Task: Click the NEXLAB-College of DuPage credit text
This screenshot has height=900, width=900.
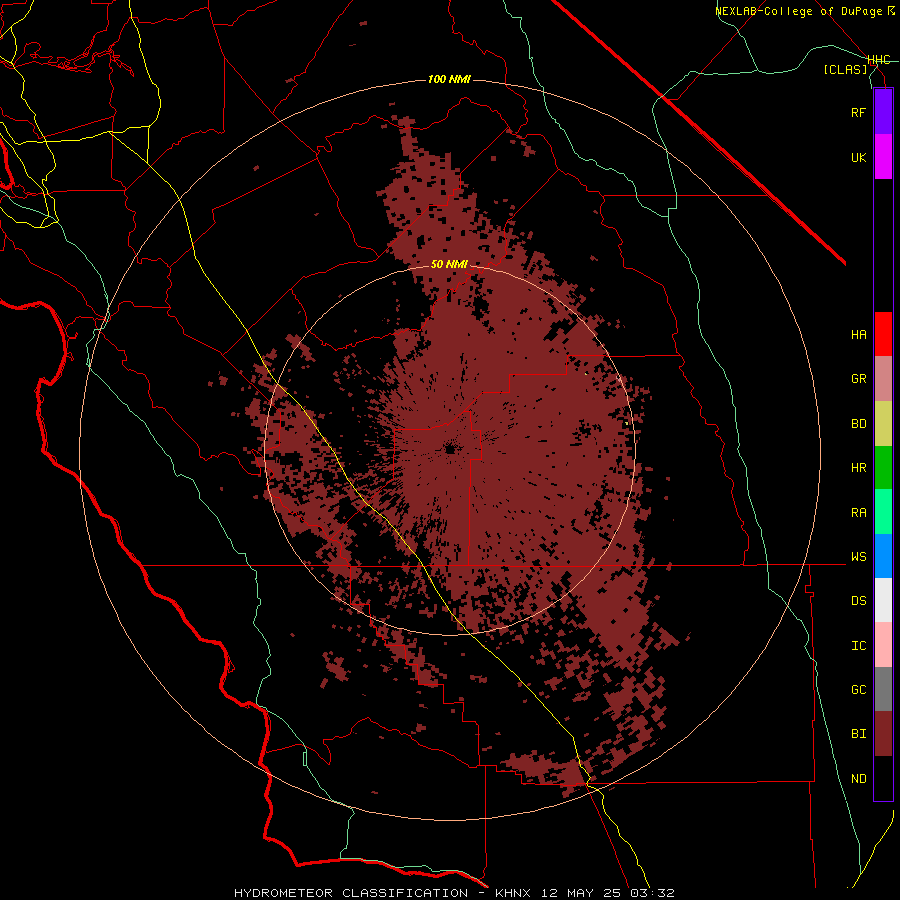Action: [x=805, y=11]
